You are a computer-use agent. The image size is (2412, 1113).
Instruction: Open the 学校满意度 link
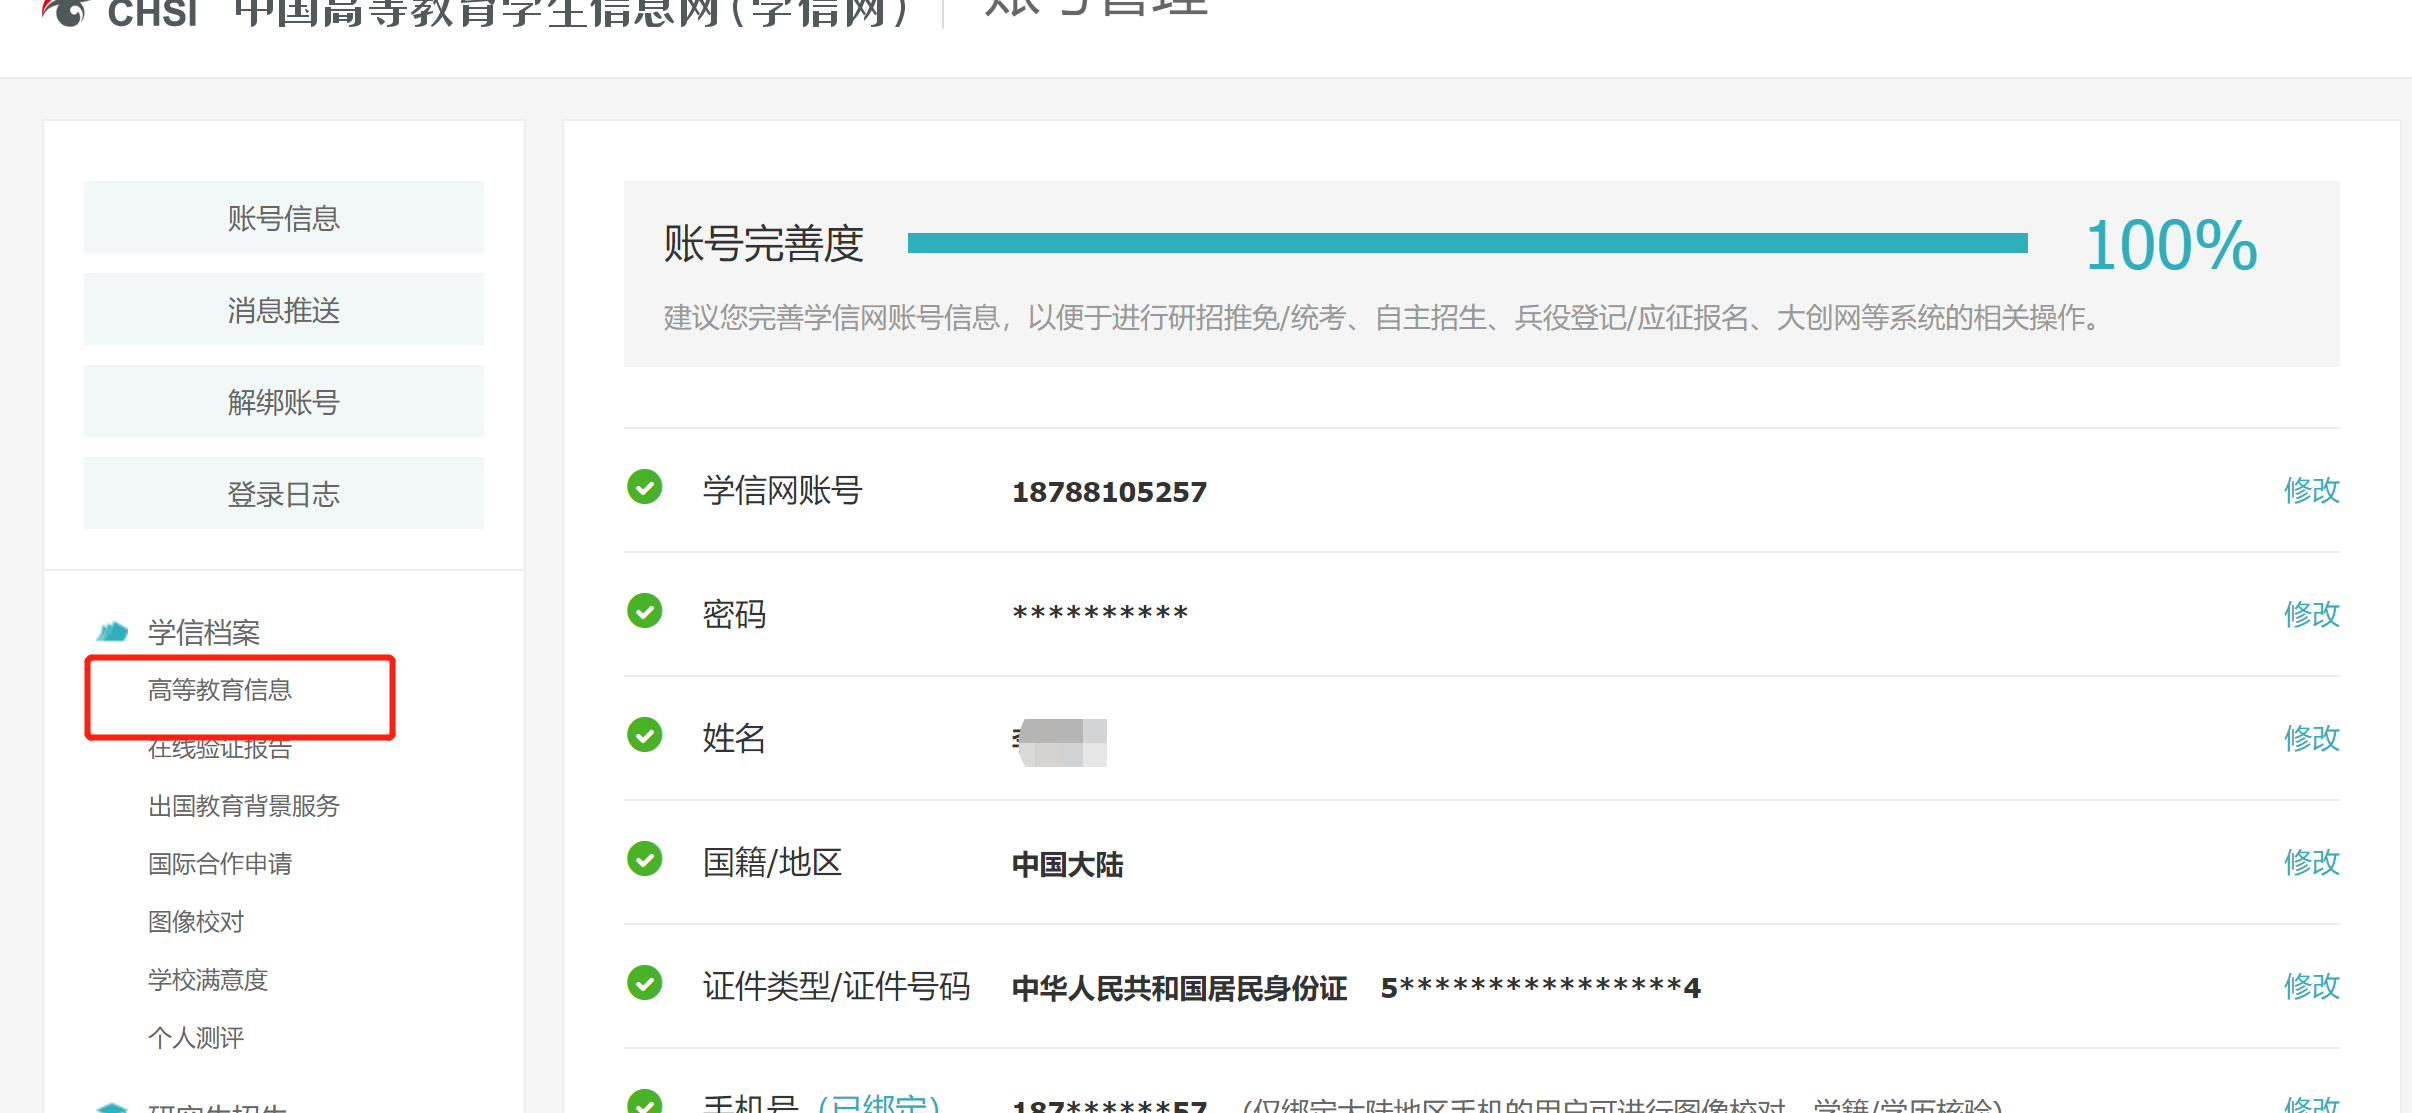click(x=208, y=980)
